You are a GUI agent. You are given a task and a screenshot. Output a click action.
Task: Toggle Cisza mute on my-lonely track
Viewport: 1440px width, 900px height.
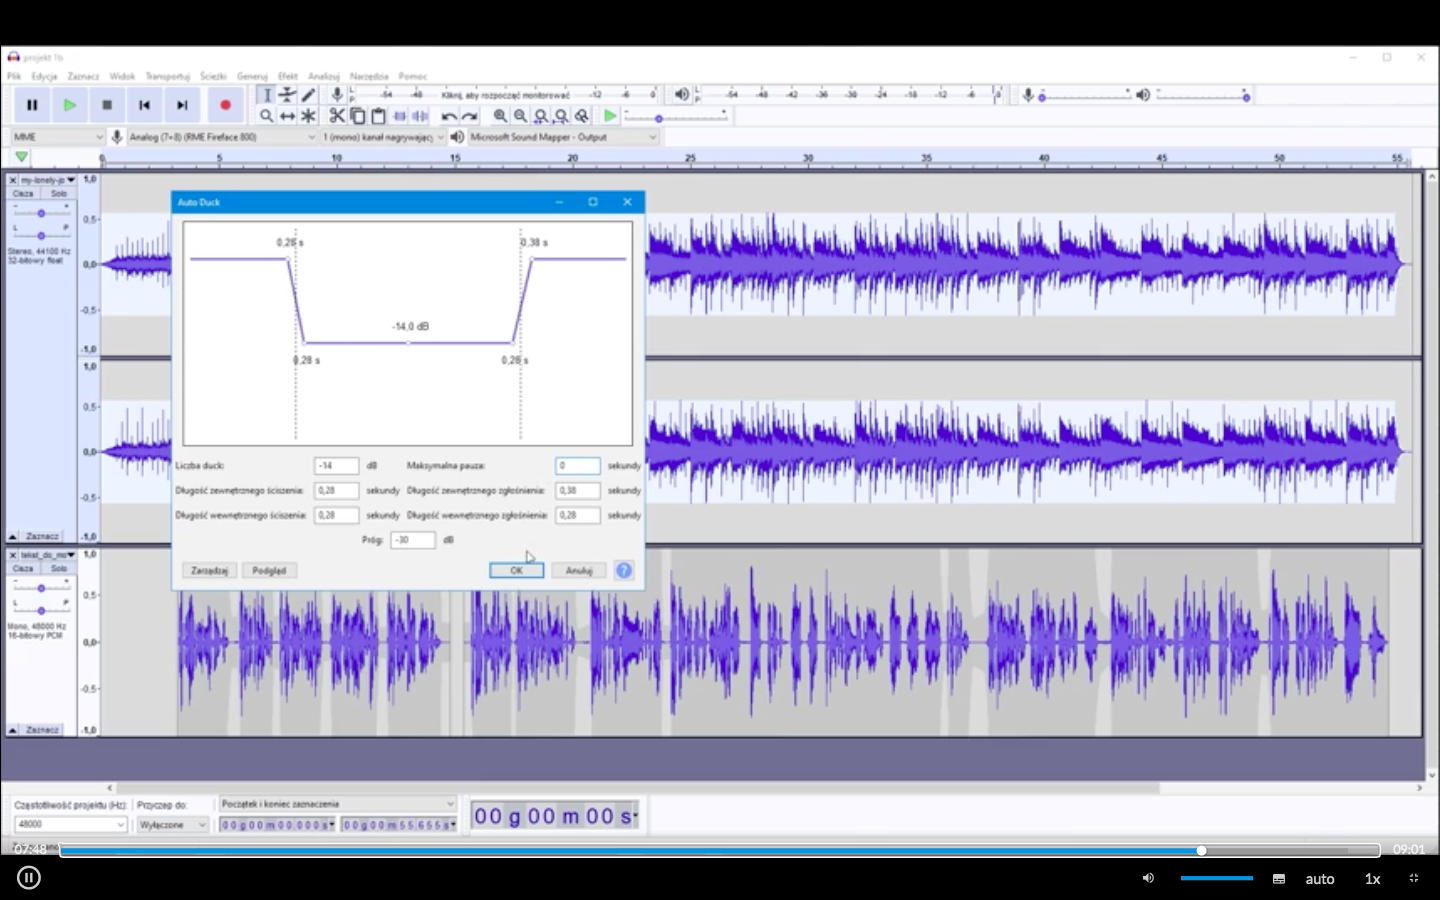[x=23, y=193]
